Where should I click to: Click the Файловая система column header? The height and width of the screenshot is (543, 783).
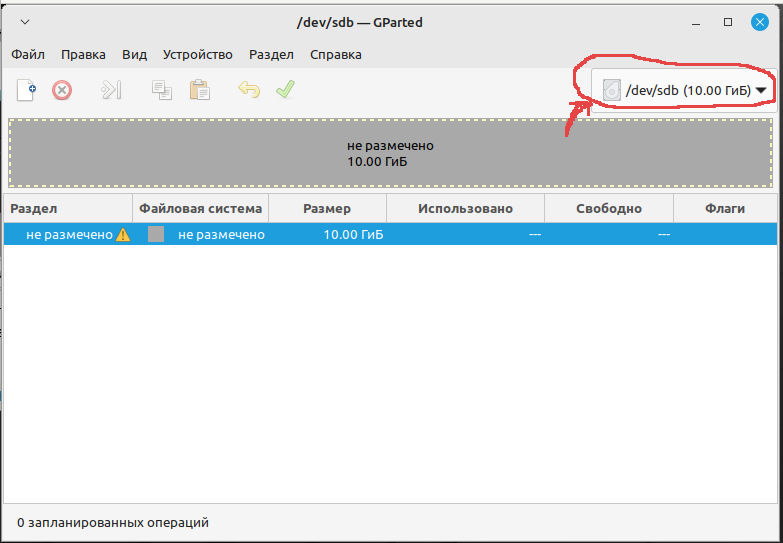(x=200, y=208)
